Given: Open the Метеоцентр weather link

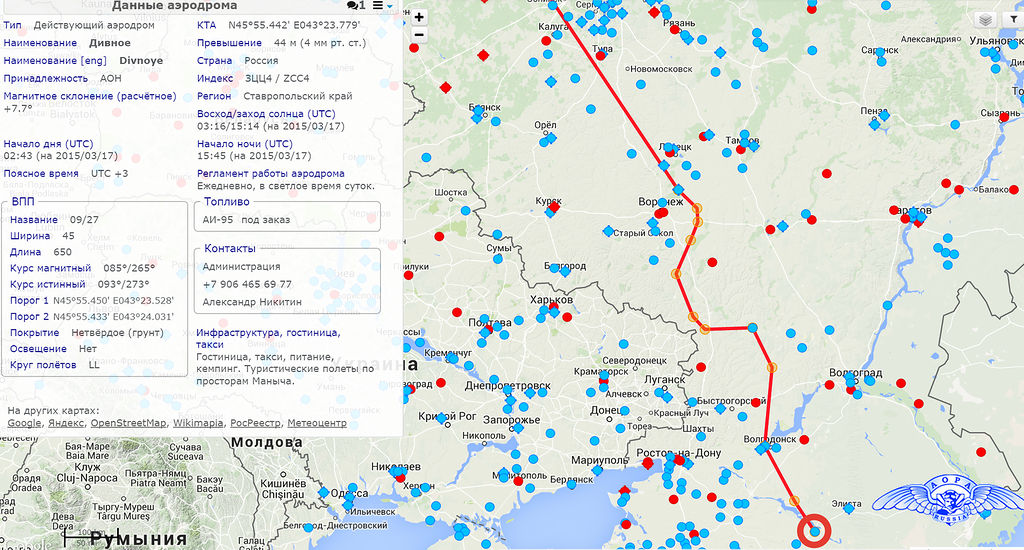Looking at the screenshot, I should (317, 423).
